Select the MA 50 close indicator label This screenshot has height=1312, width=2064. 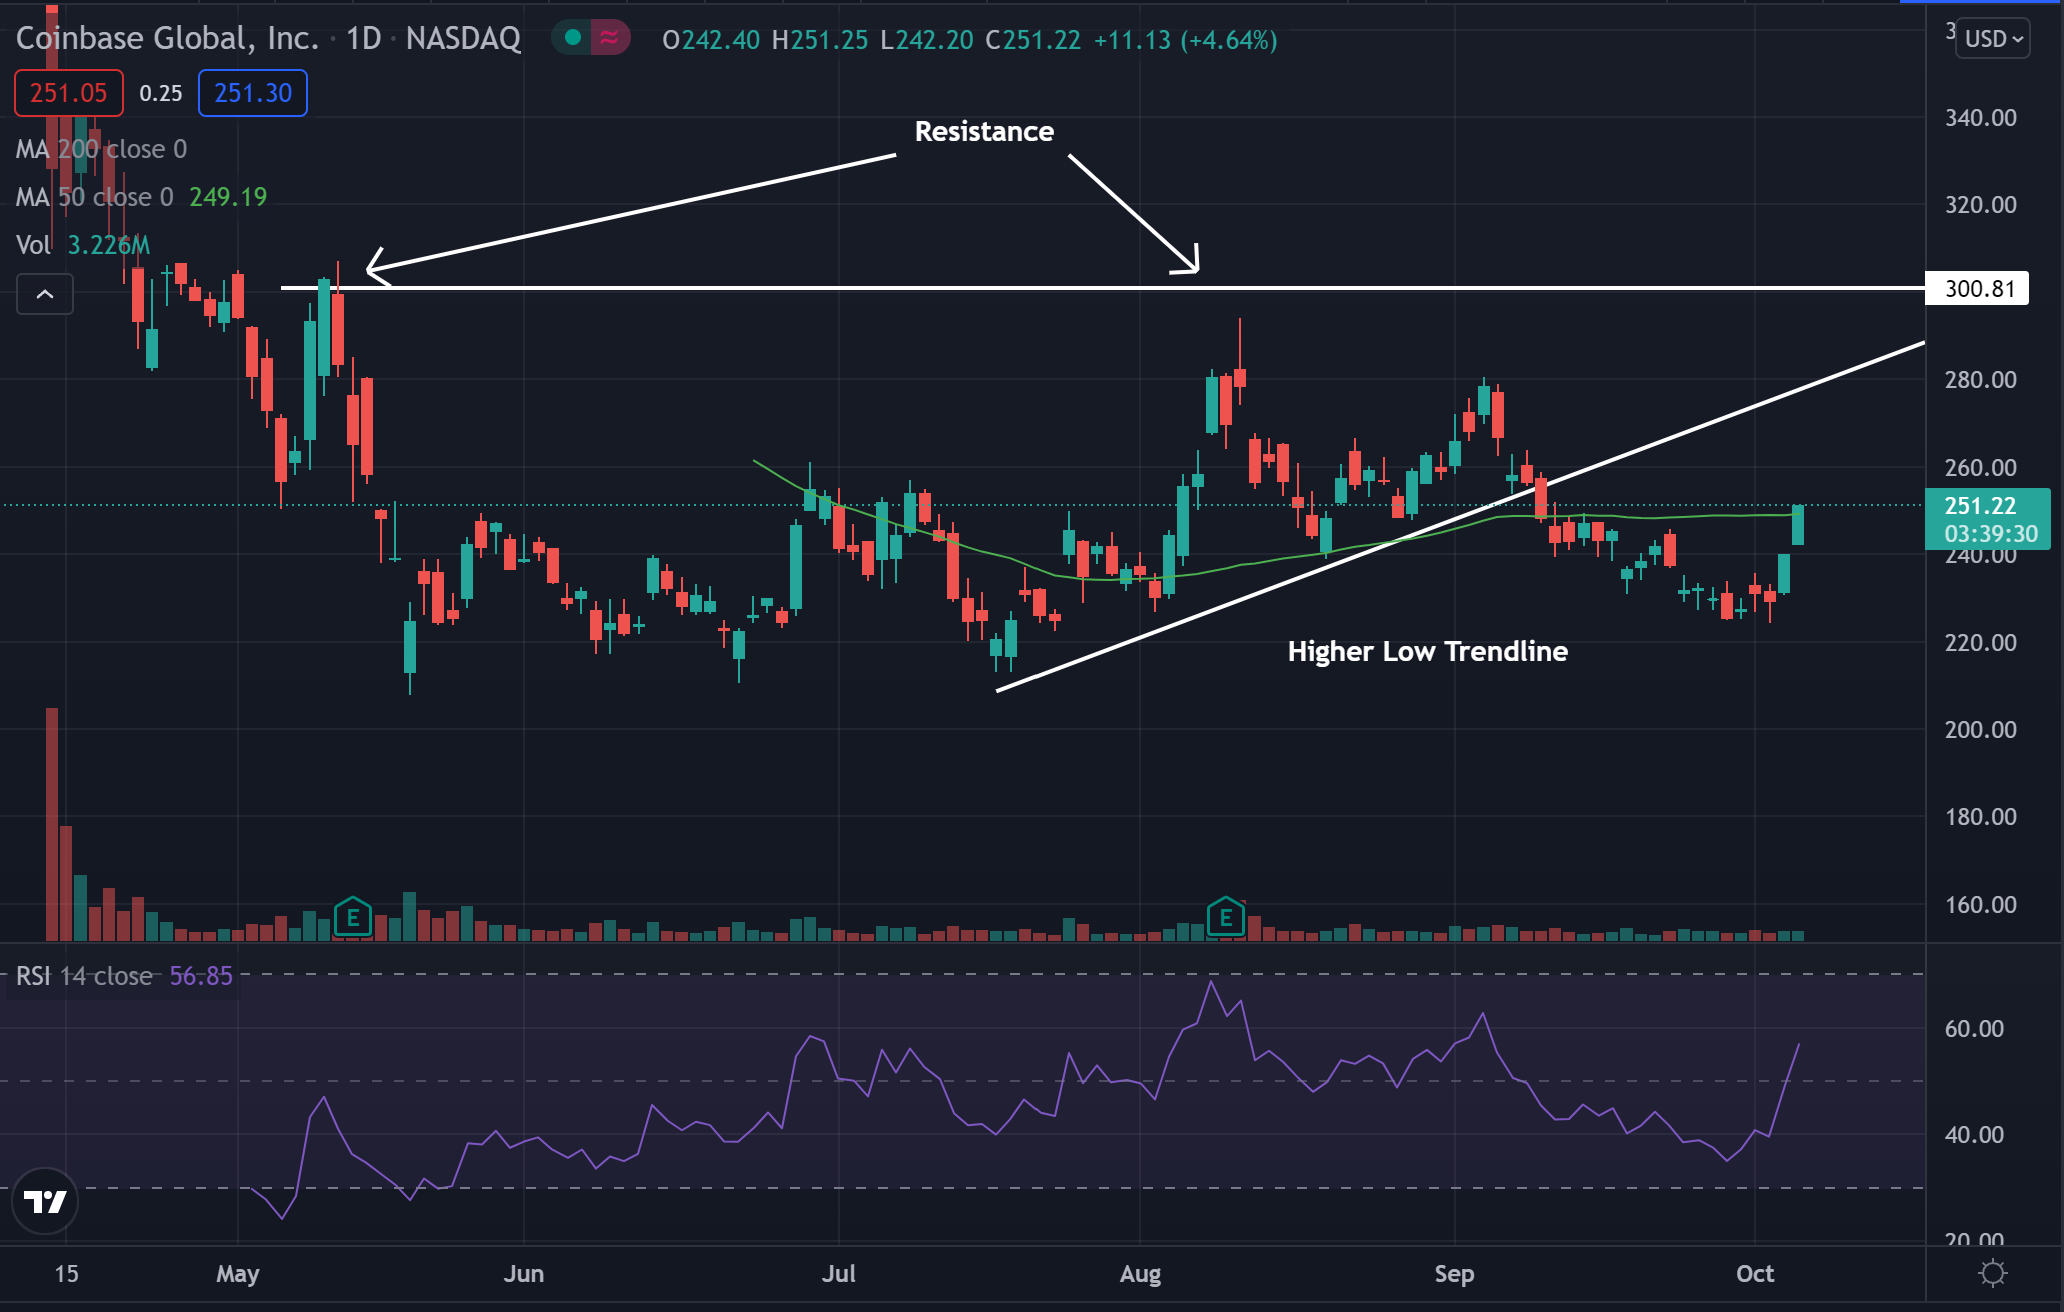pyautogui.click(x=95, y=197)
